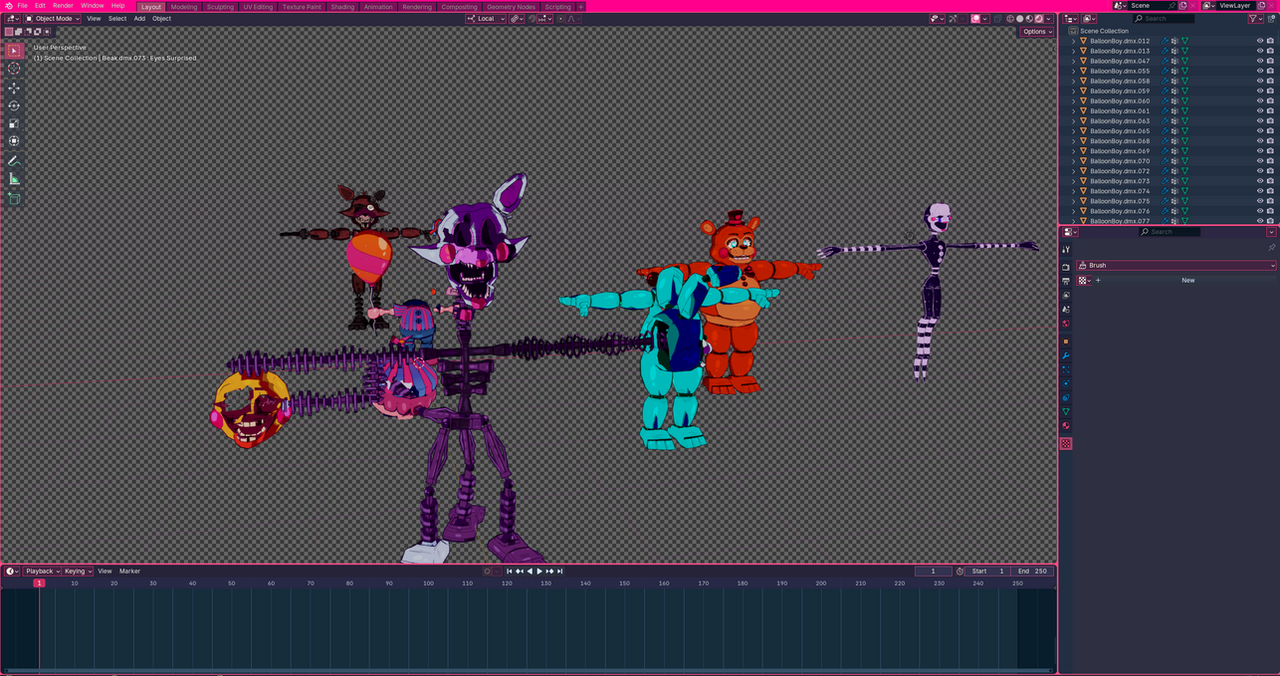1280x676 pixels.
Task: Switch to solid viewport shading
Action: (x=1019, y=18)
